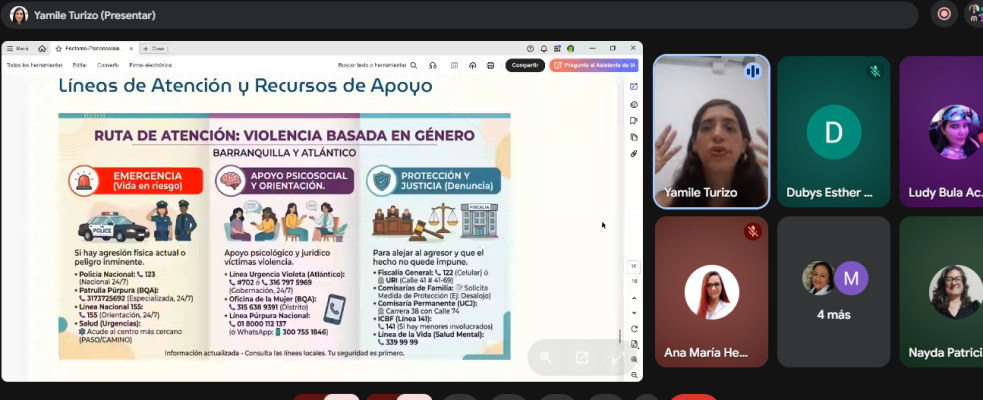Click Buscar texto o herramientas search field
This screenshot has width=983, height=400.
[x=377, y=65]
